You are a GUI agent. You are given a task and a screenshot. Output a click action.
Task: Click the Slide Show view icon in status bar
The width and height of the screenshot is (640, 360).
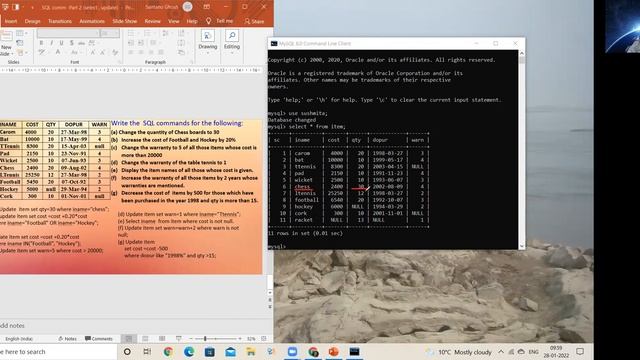[178, 339]
